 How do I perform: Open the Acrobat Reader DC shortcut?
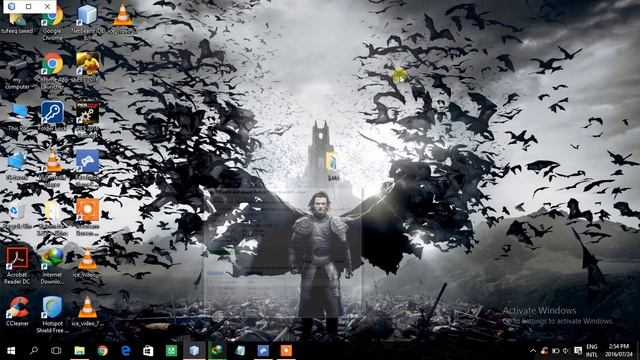pos(17,265)
